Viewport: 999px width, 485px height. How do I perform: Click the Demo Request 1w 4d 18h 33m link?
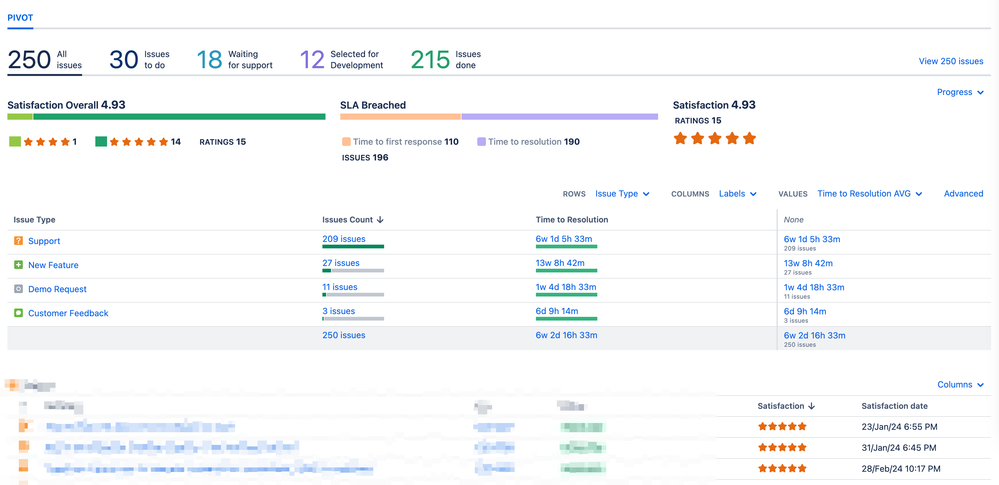click(566, 287)
